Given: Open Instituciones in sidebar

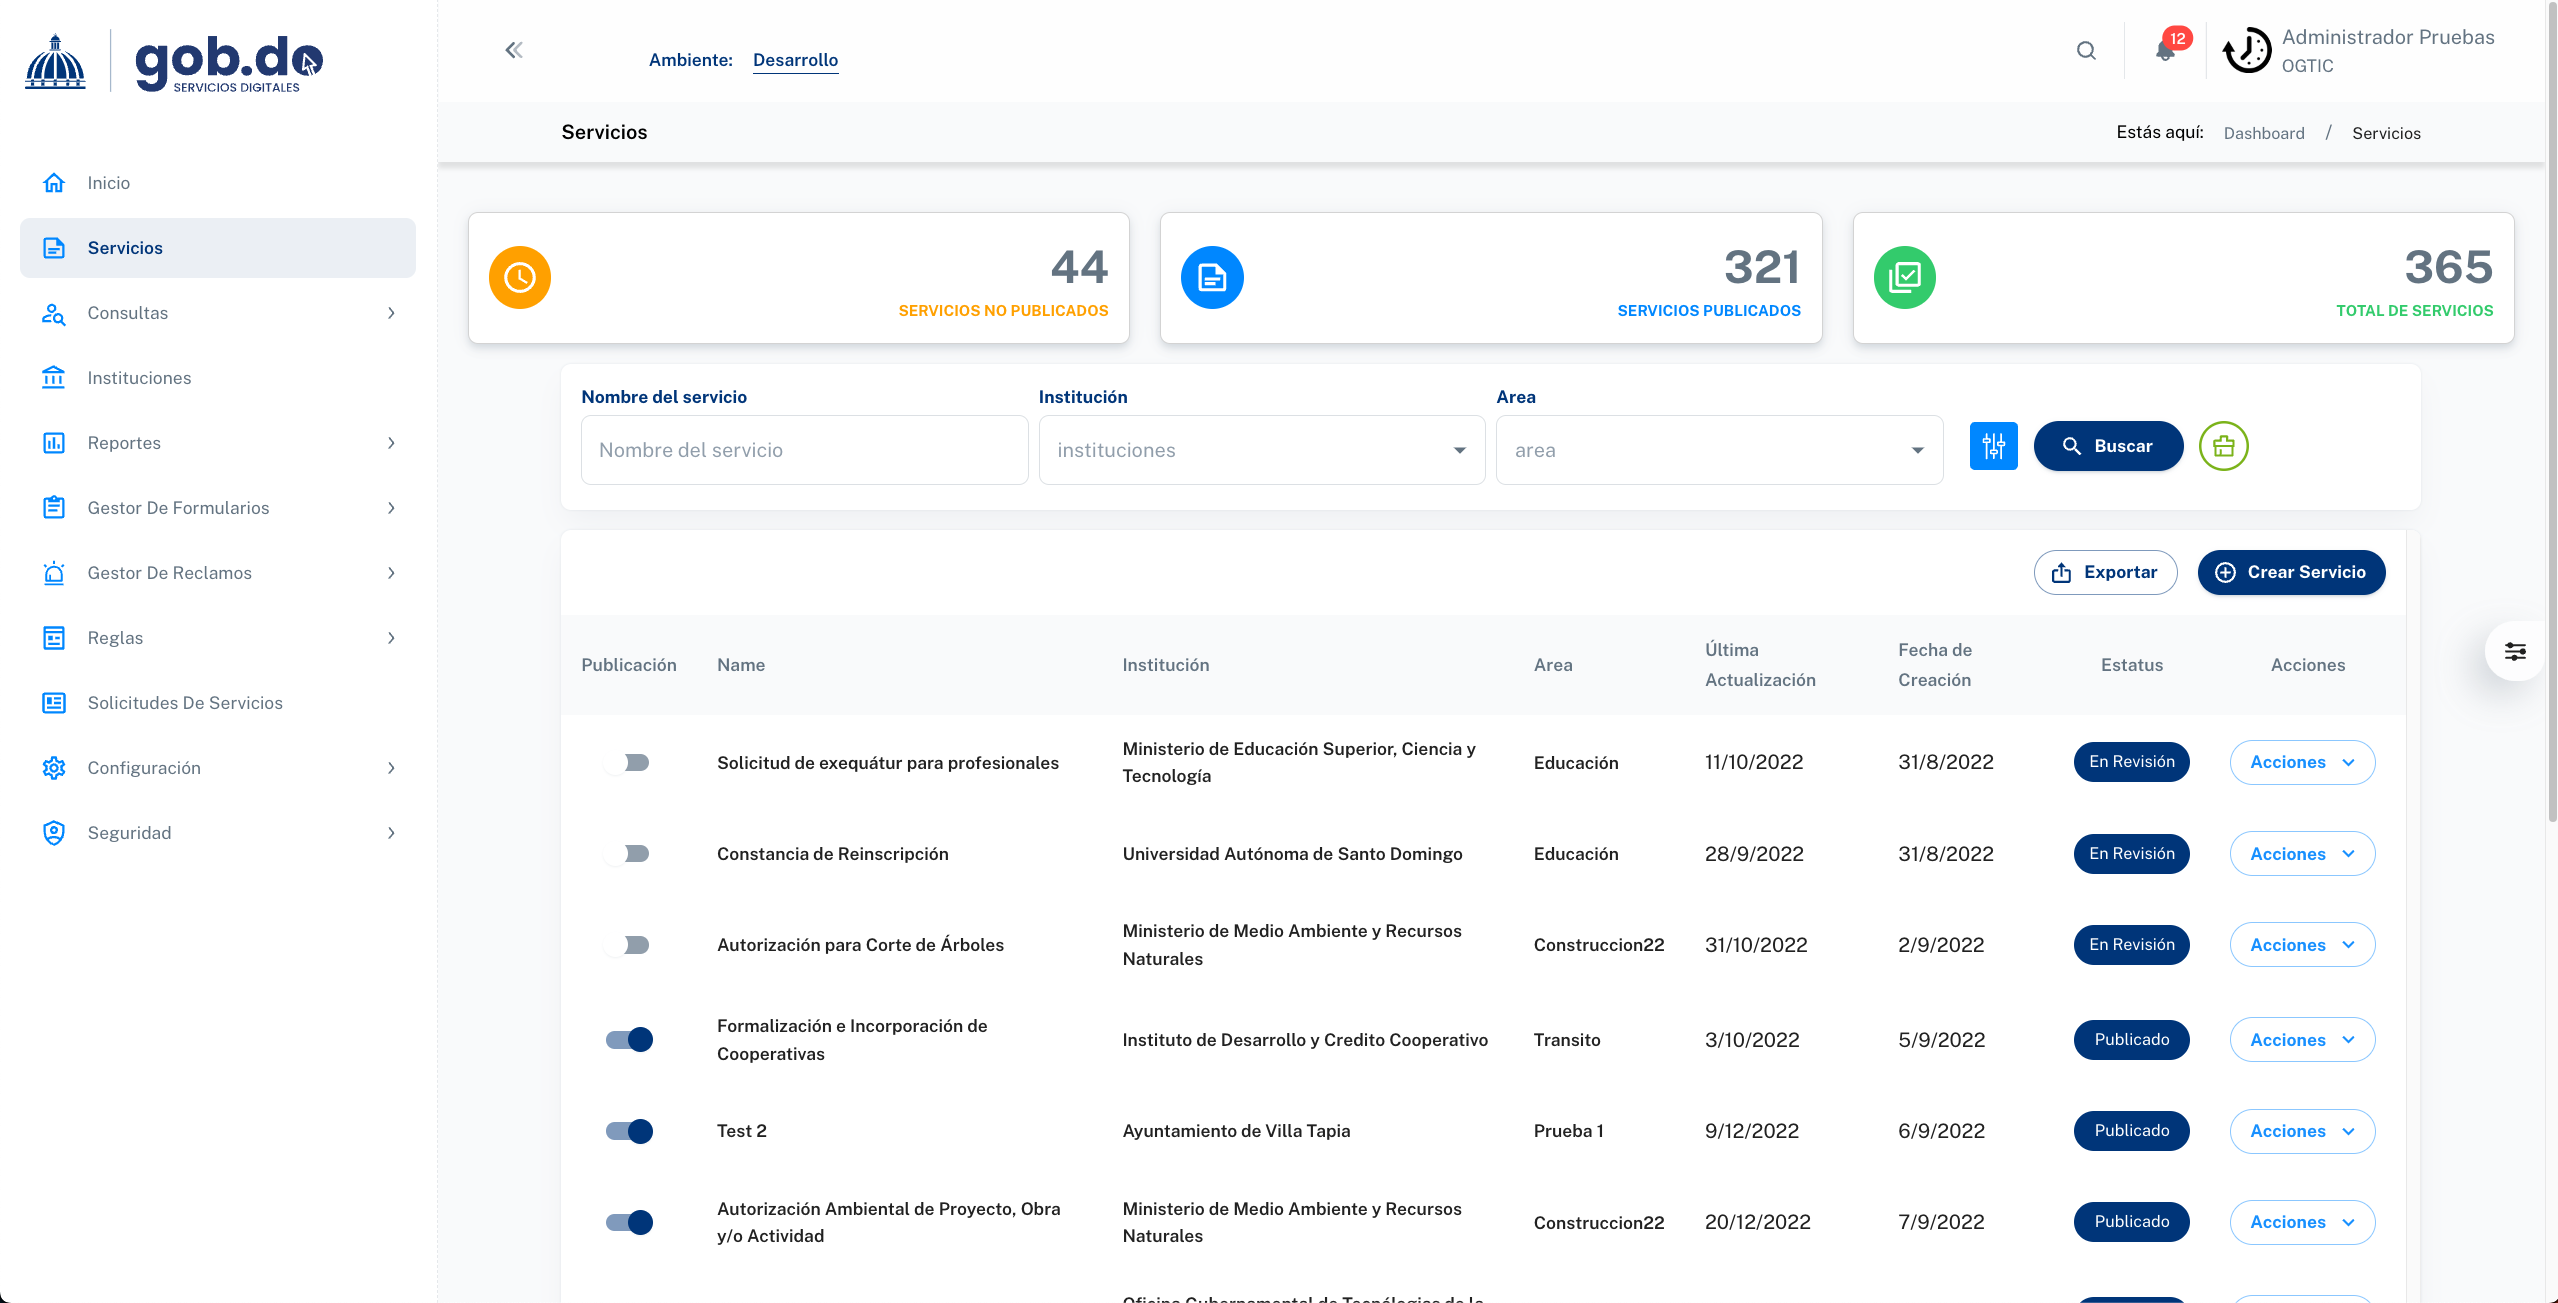Looking at the screenshot, I should point(218,378).
